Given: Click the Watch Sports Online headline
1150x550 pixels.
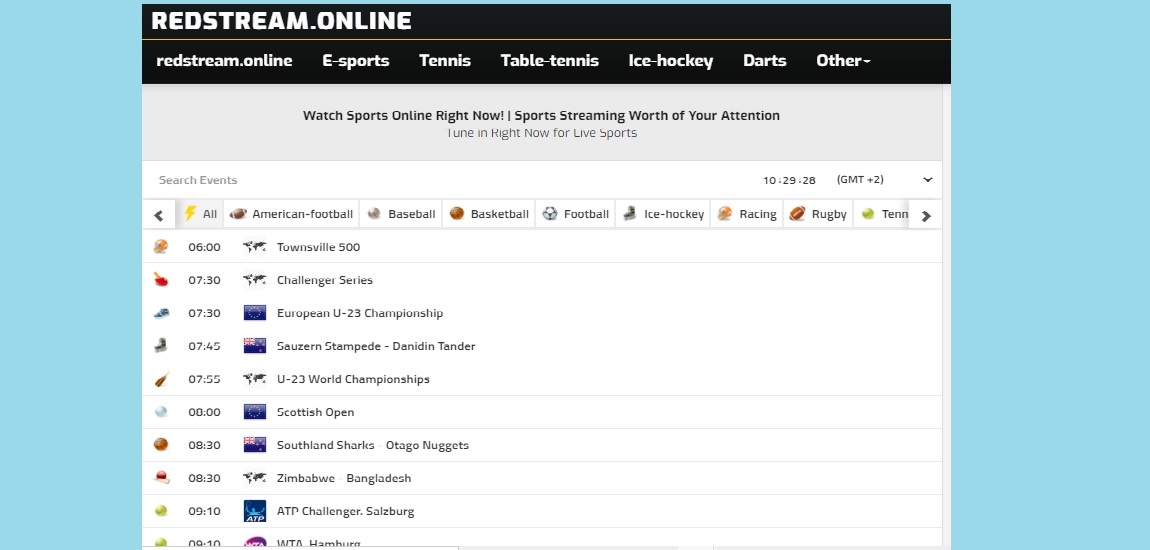Looking at the screenshot, I should tap(541, 115).
